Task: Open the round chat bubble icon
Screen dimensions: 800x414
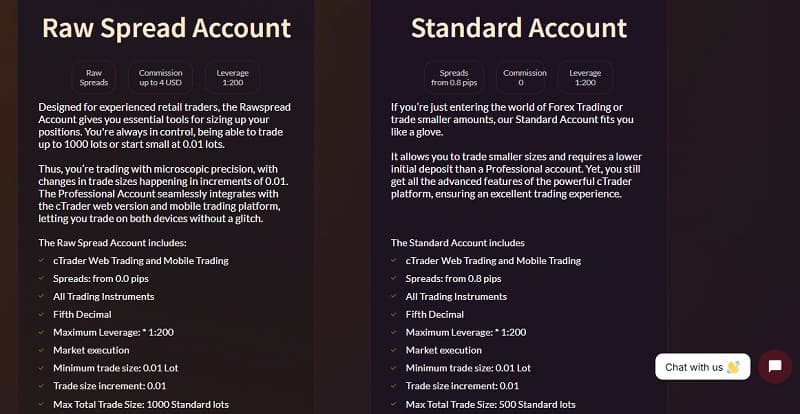Action: [775, 366]
